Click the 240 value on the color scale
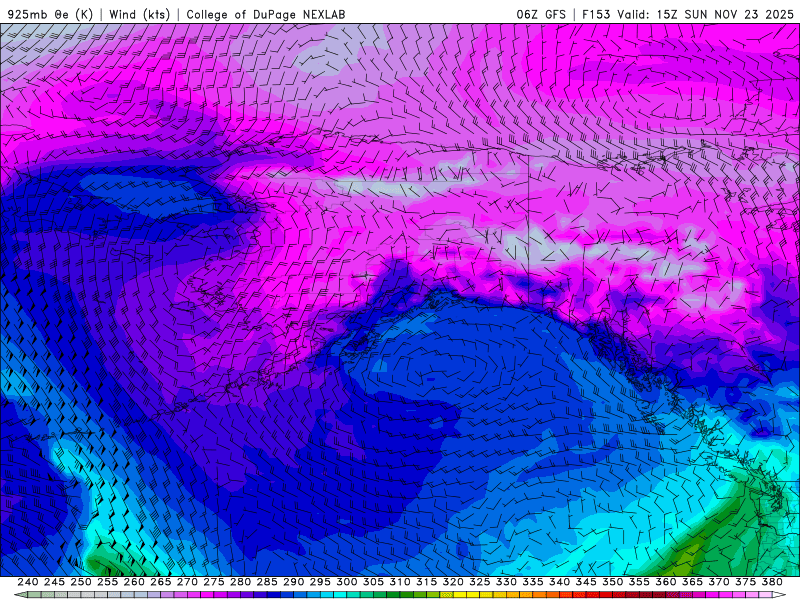Viewport: 800px width, 600px height. (28, 582)
